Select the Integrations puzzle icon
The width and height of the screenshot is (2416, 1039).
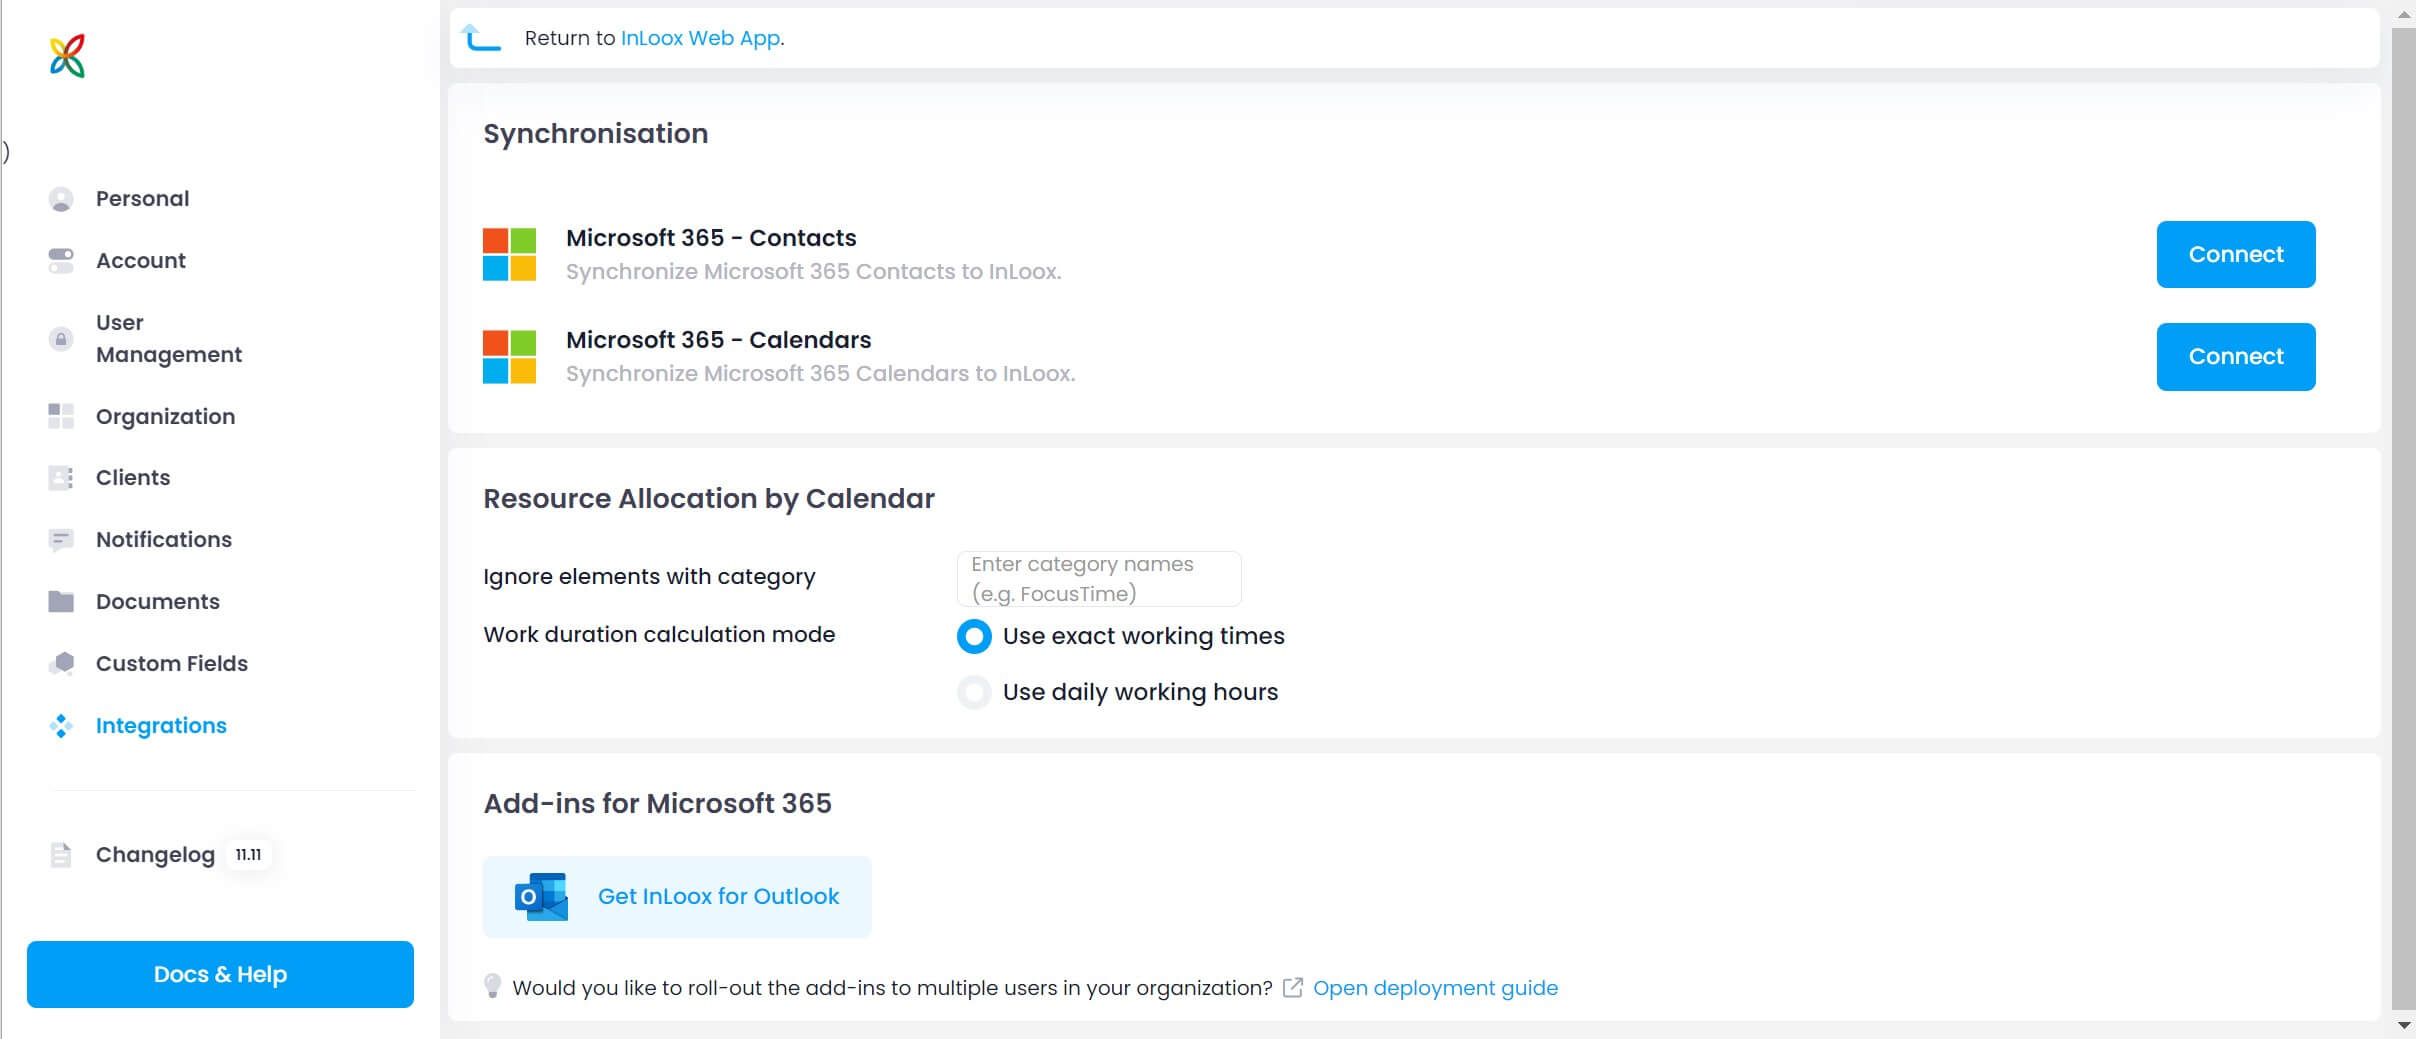point(61,725)
